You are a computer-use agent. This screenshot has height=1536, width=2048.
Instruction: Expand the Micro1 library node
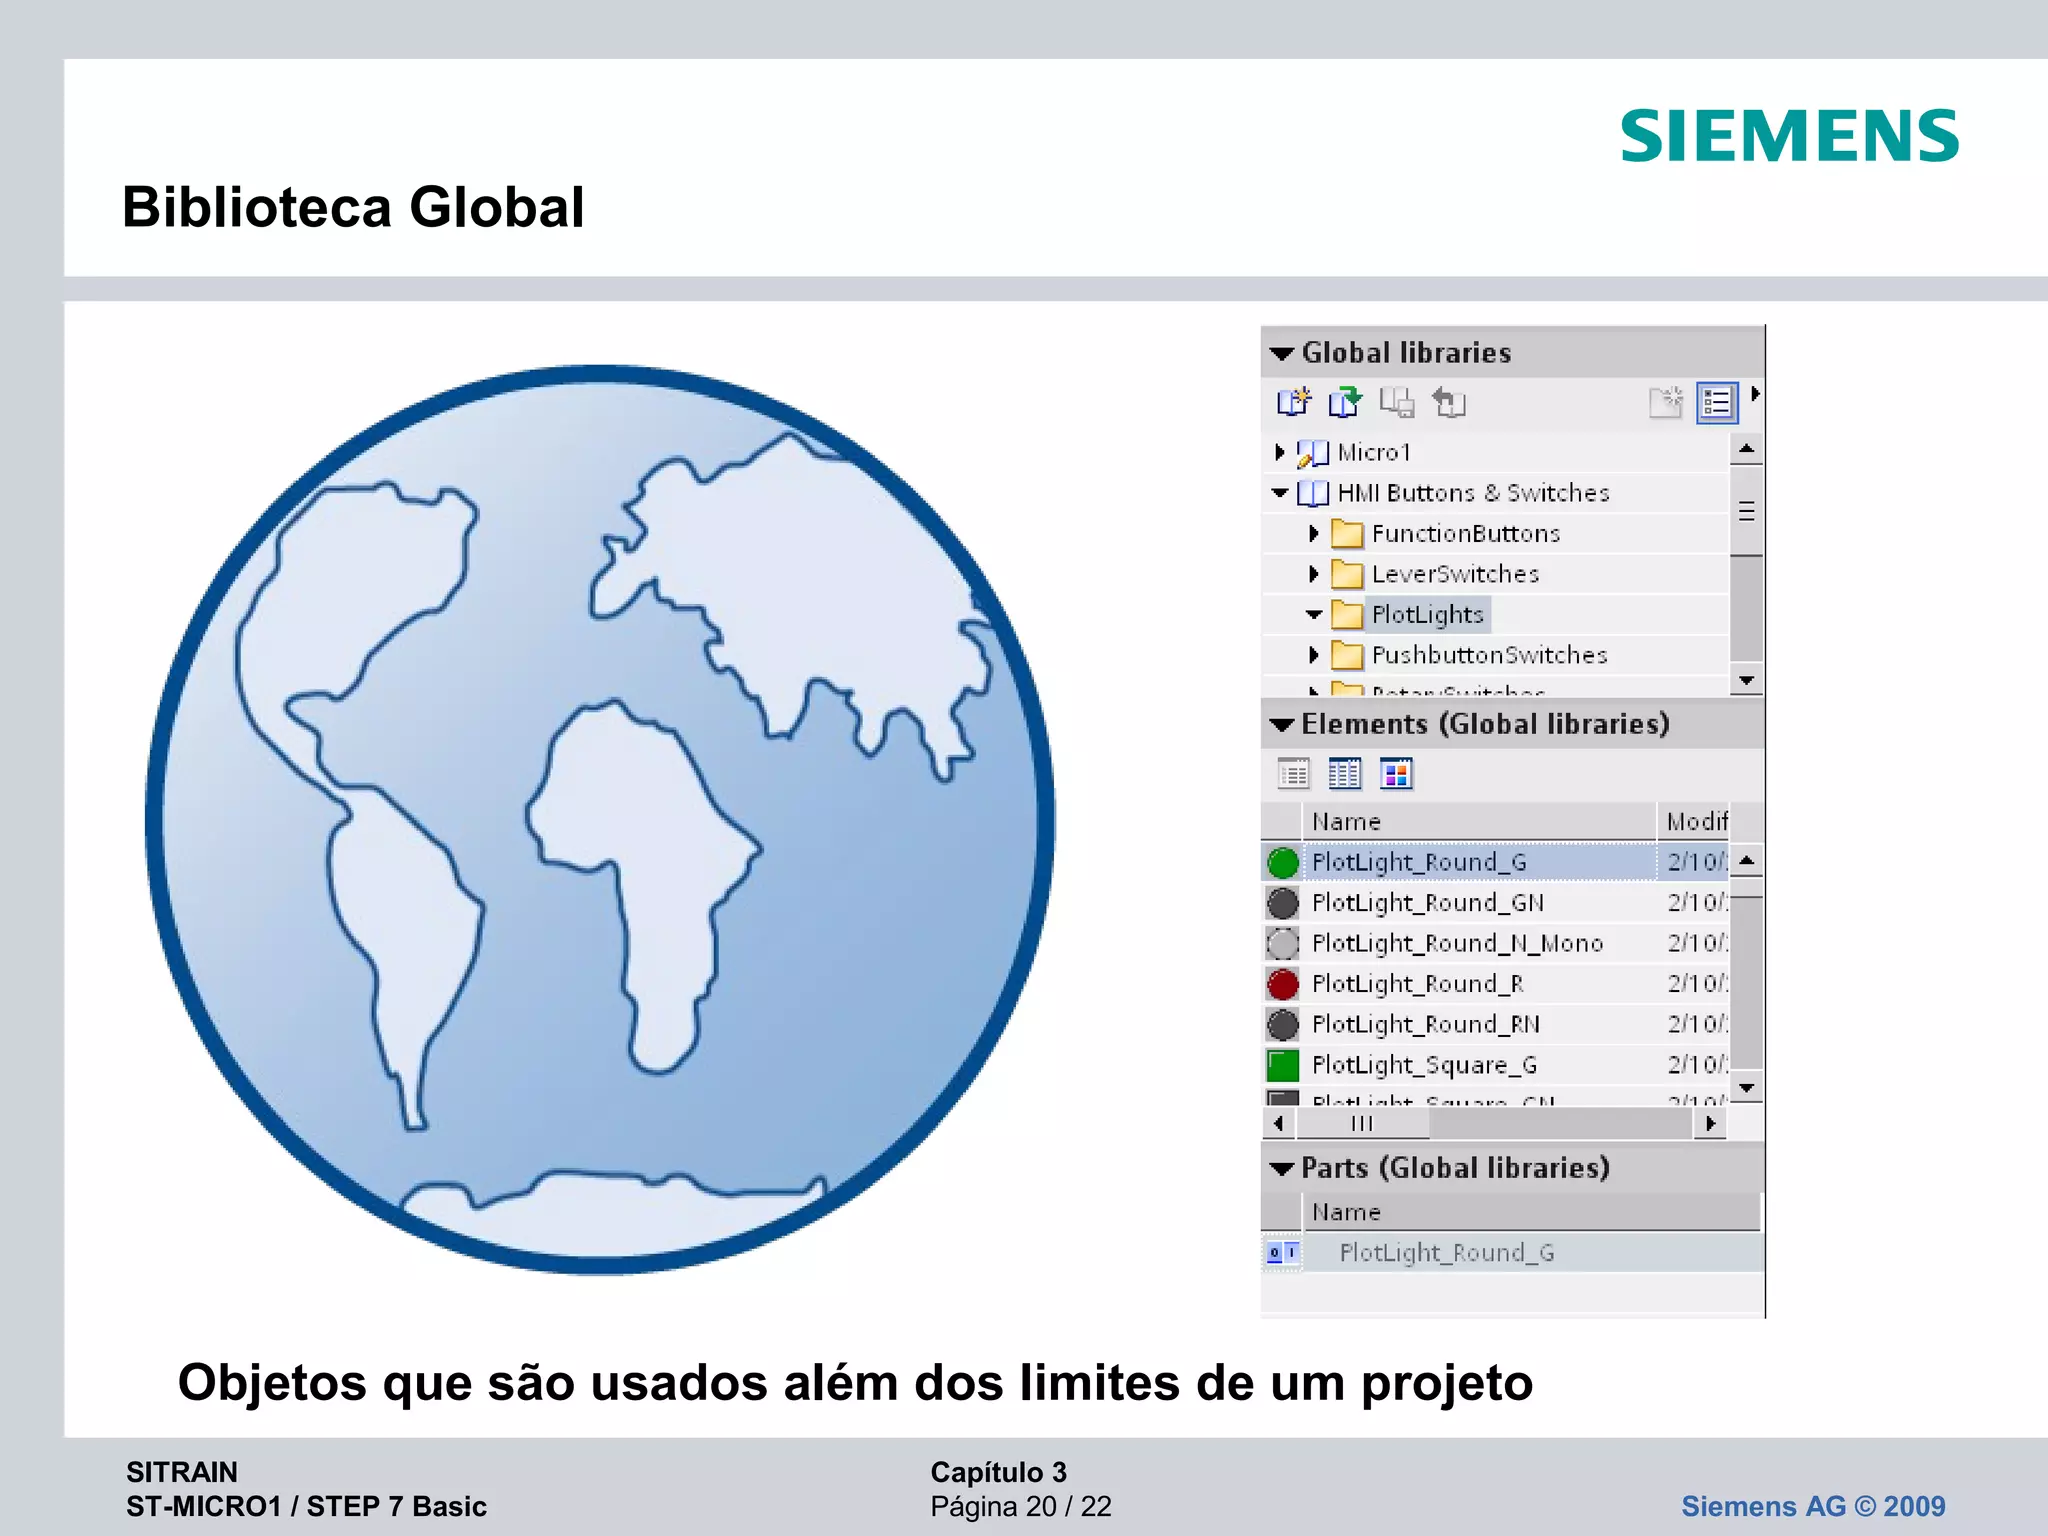pyautogui.click(x=1279, y=452)
